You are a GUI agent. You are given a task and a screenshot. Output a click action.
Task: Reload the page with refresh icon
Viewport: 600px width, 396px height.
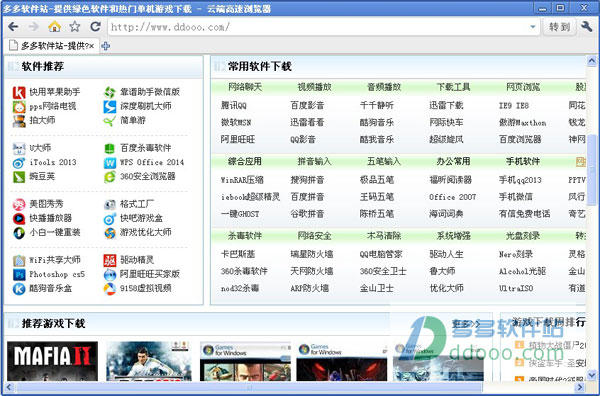point(95,26)
